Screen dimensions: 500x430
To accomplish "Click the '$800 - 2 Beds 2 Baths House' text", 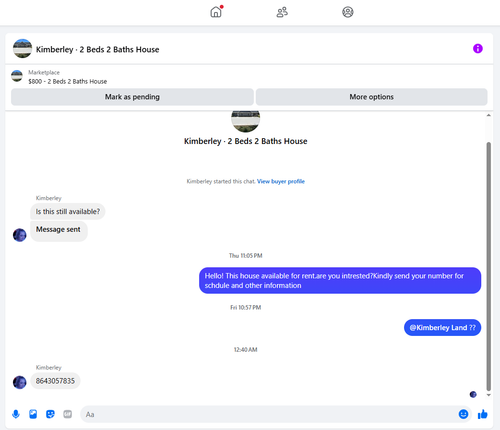I will coord(68,81).
